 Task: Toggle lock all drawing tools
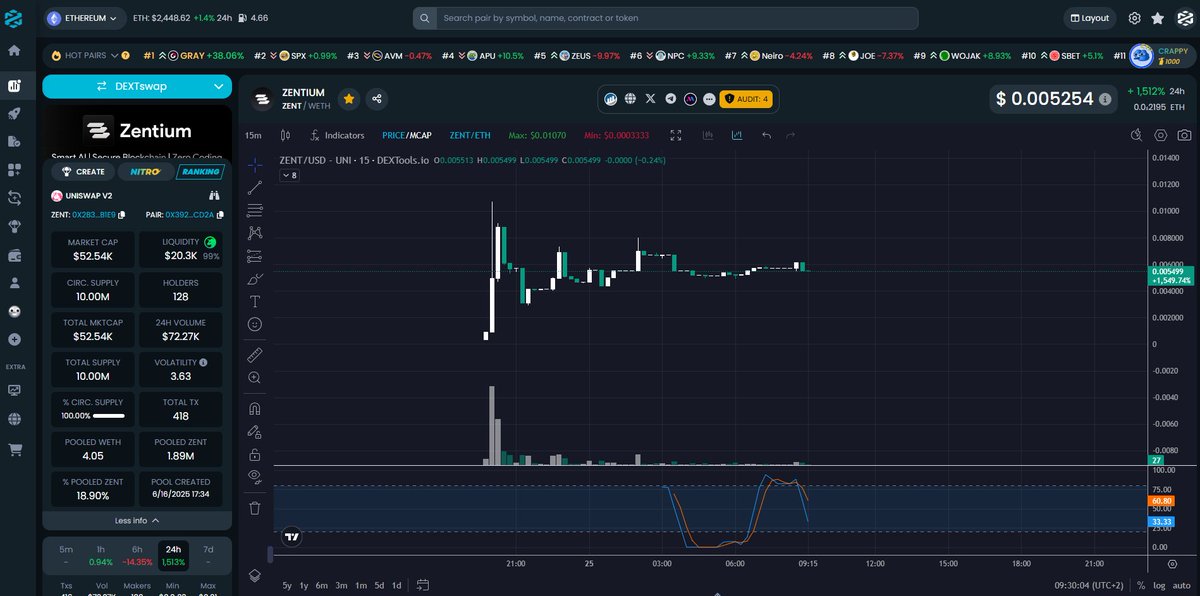pyautogui.click(x=255, y=454)
